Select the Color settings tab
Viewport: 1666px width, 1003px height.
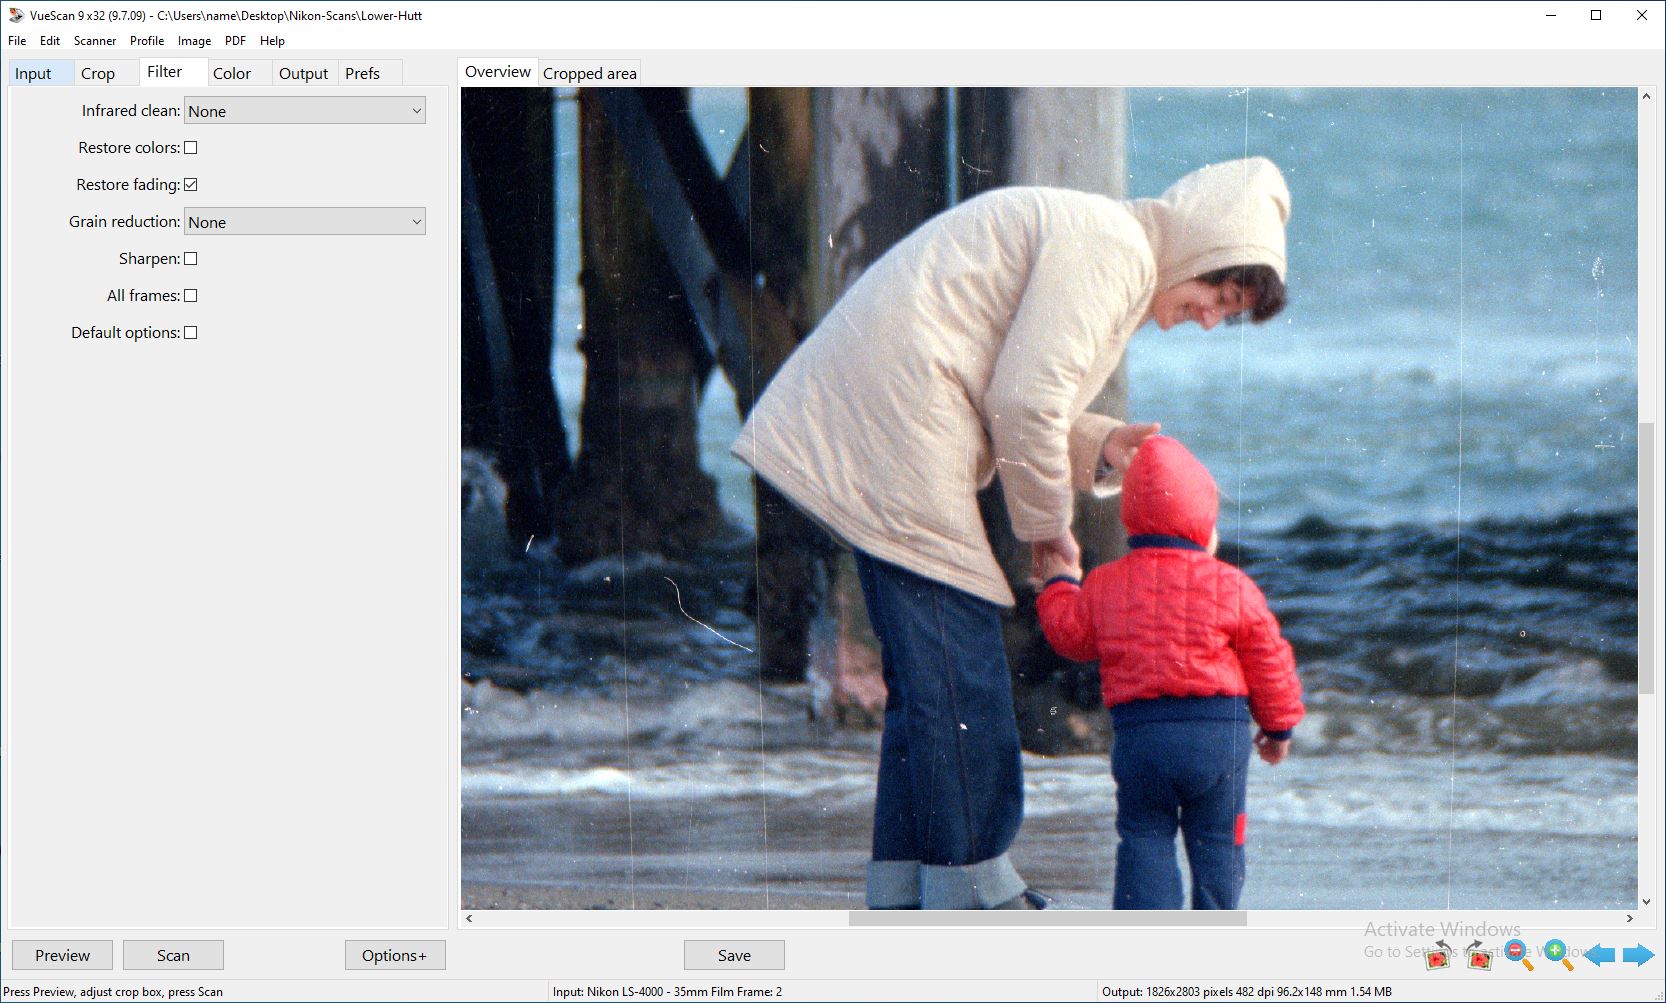click(232, 72)
